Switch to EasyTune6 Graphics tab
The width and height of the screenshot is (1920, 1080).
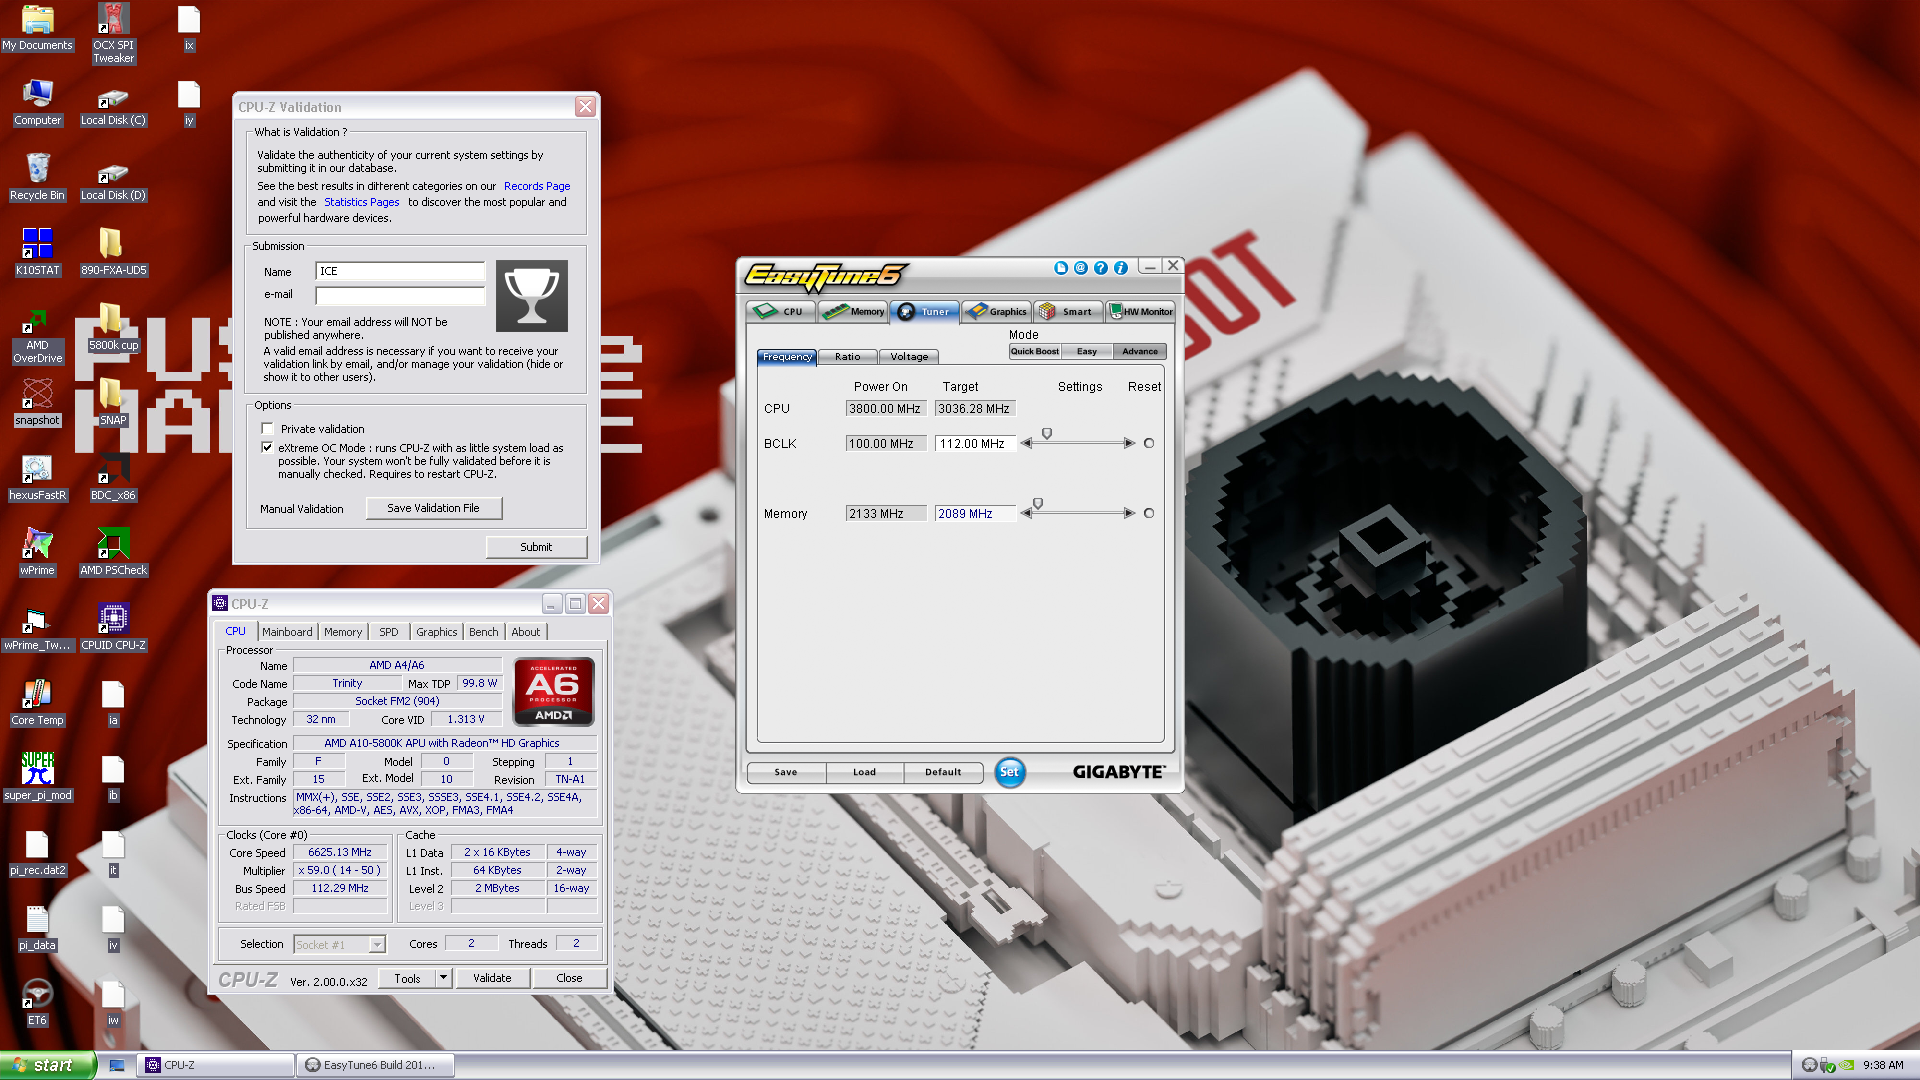(x=996, y=311)
